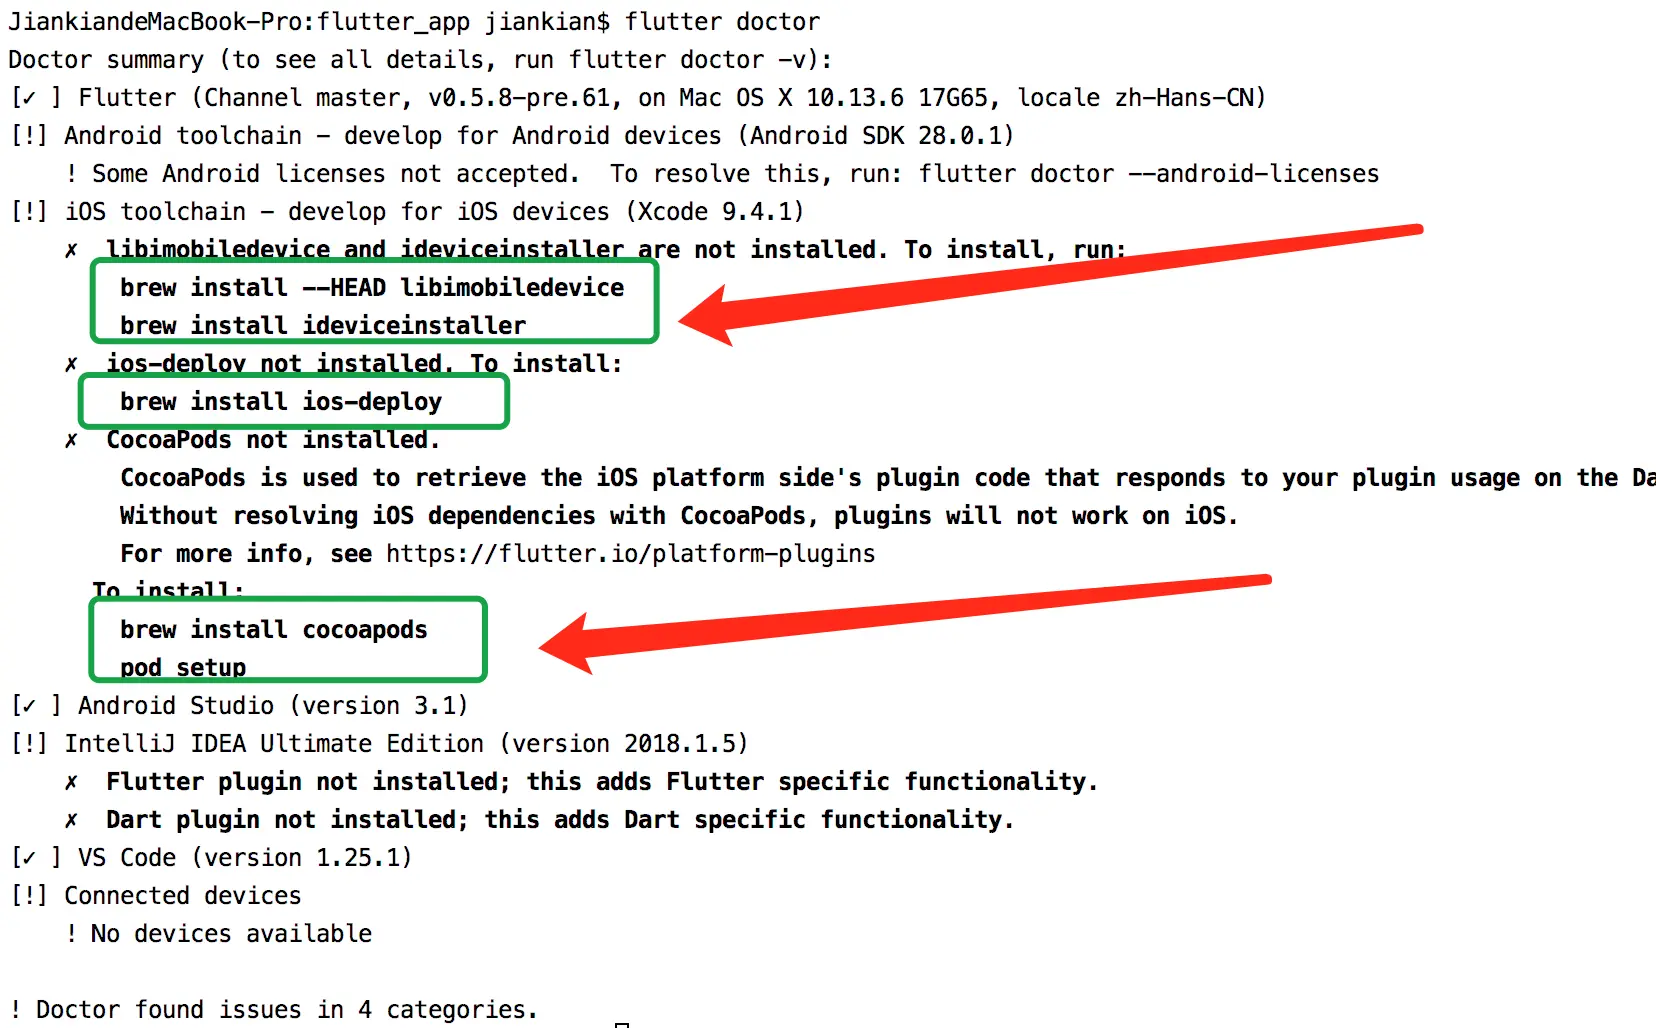The width and height of the screenshot is (1656, 1028).
Task: Click the brew install cocoapods command
Action: (x=274, y=630)
